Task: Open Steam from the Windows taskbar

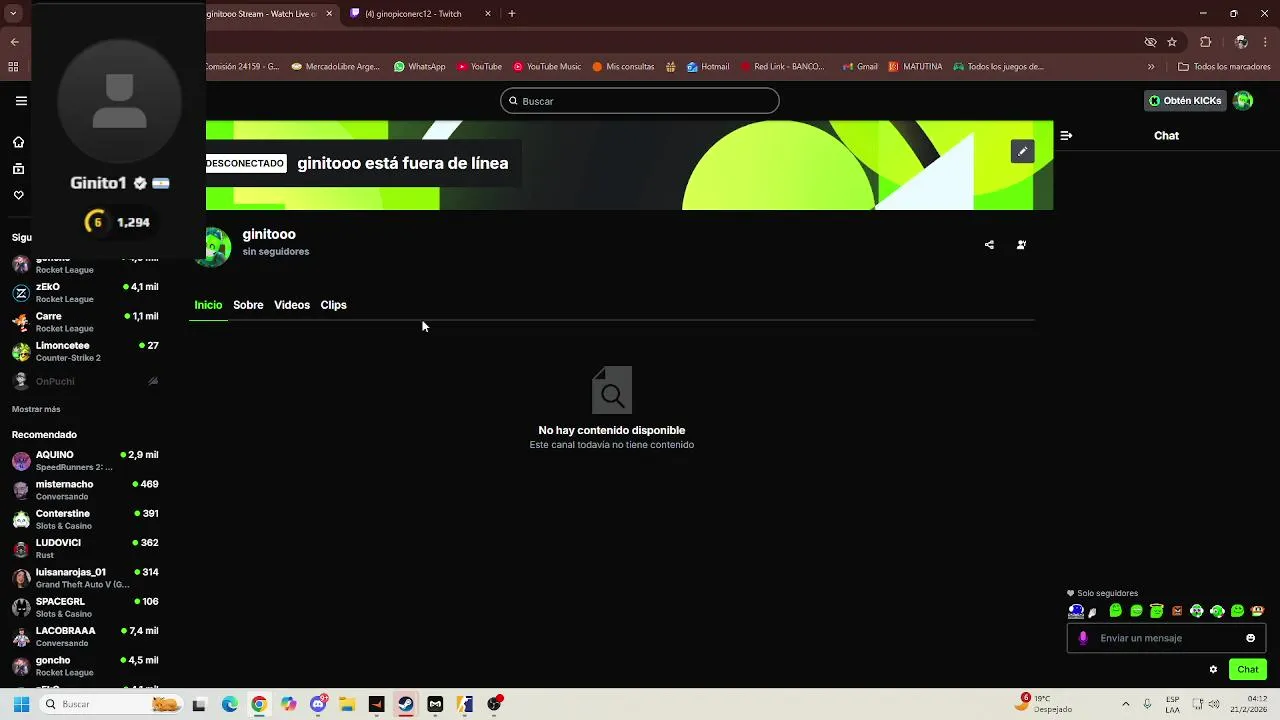Action: pyautogui.click(x=405, y=704)
